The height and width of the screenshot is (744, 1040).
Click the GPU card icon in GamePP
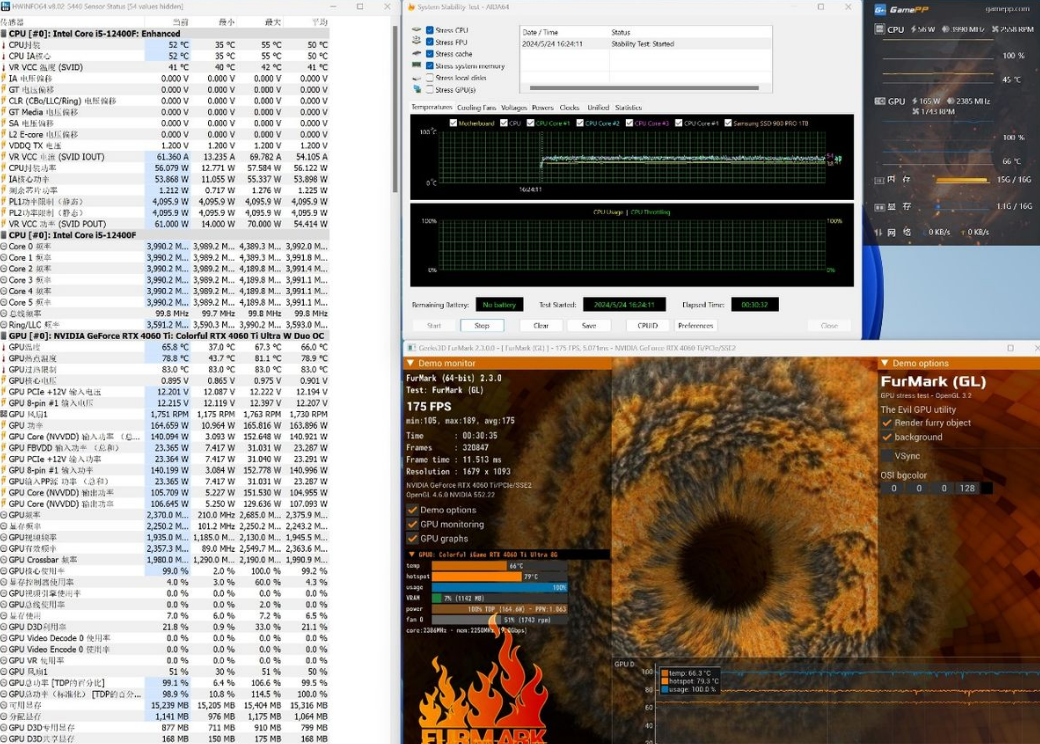[879, 101]
